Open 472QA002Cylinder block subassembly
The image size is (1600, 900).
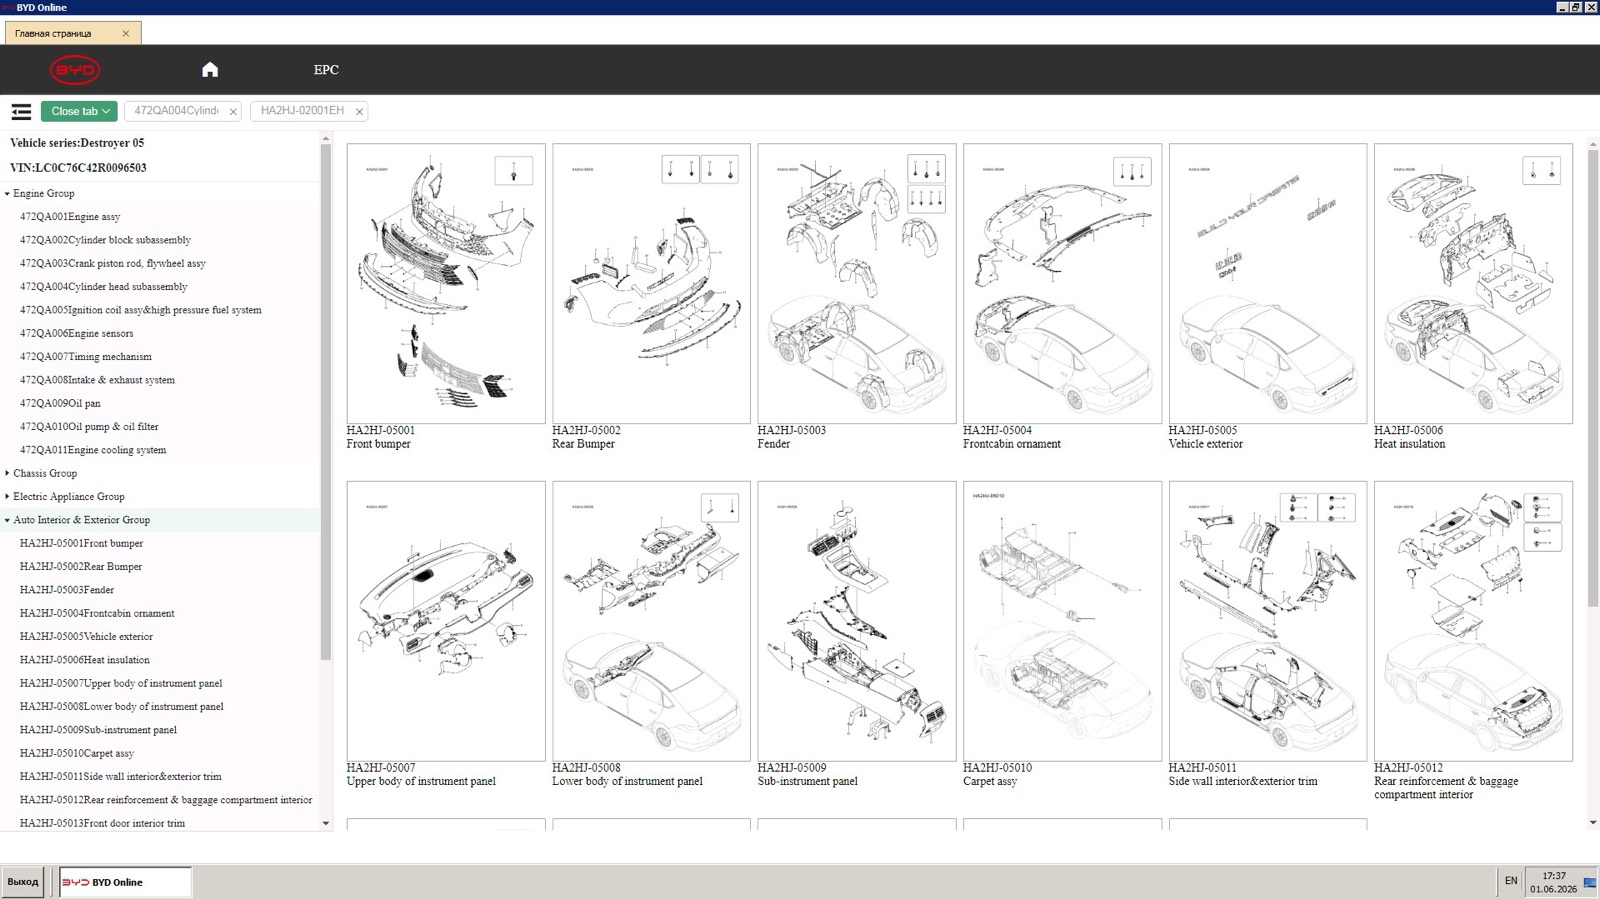tap(105, 240)
